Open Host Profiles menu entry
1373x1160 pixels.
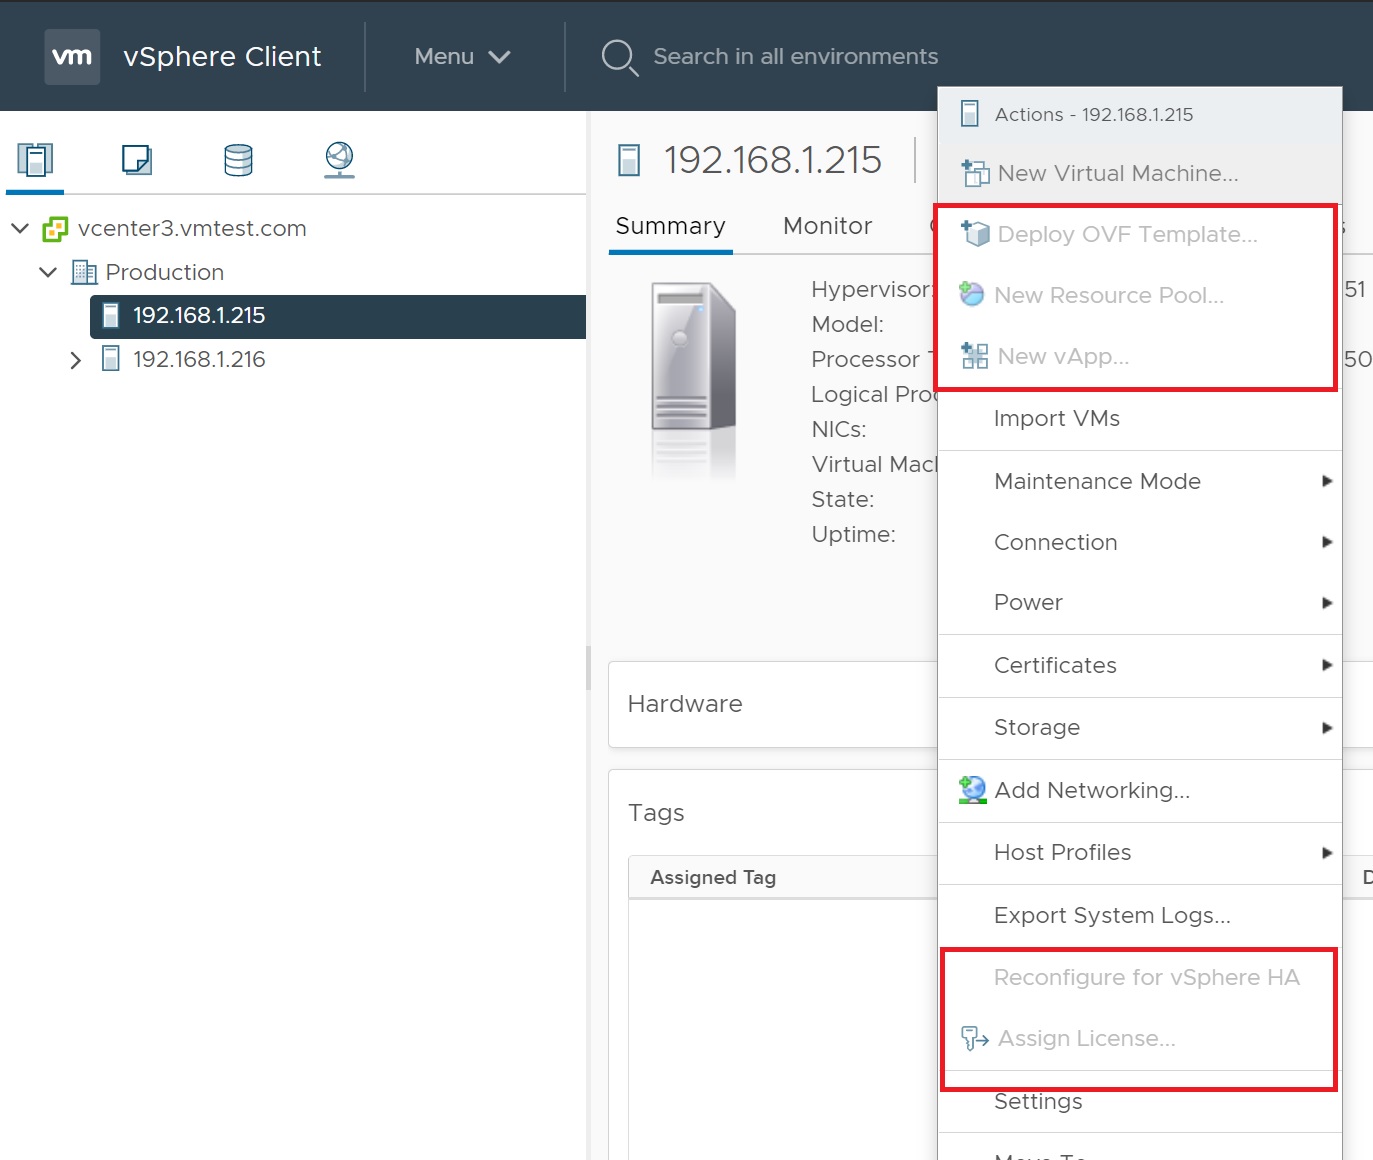pyautogui.click(x=1140, y=853)
